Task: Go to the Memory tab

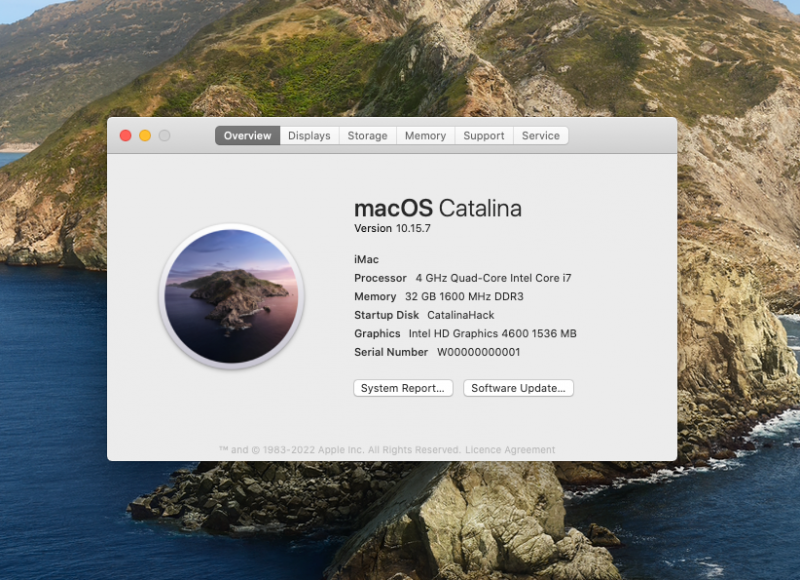Action: click(x=425, y=136)
